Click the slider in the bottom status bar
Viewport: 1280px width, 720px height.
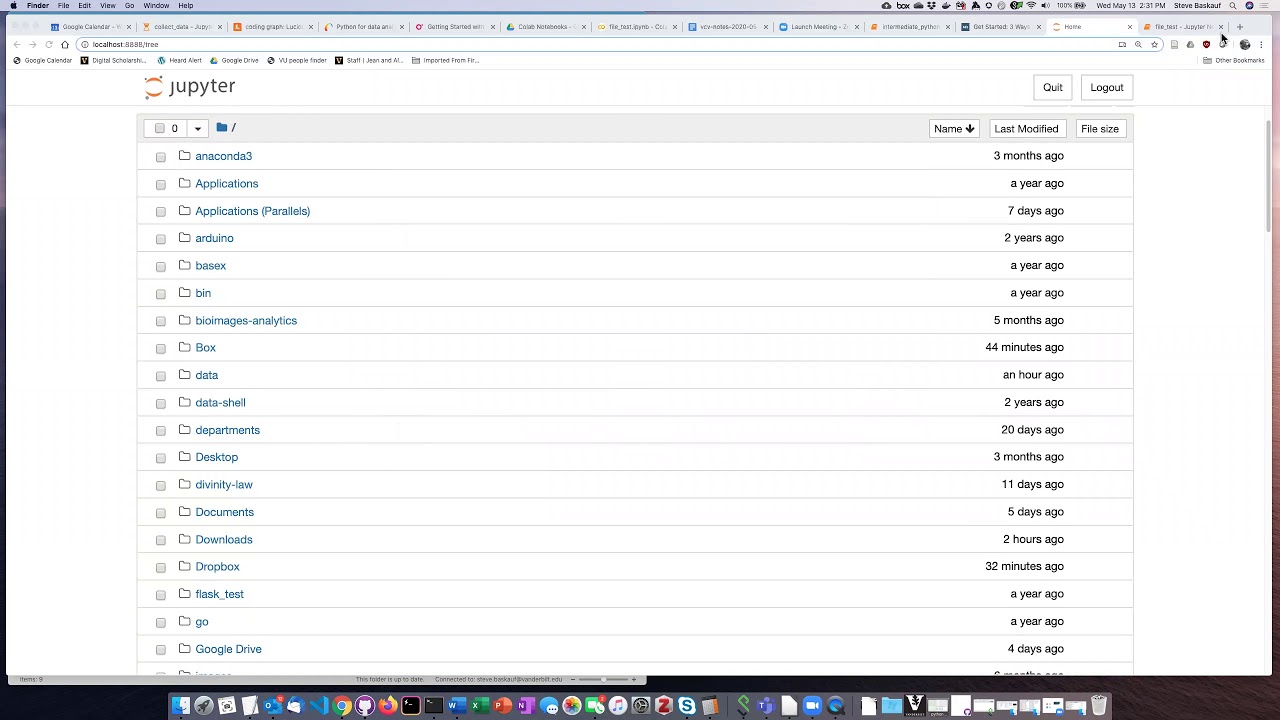click(603, 680)
